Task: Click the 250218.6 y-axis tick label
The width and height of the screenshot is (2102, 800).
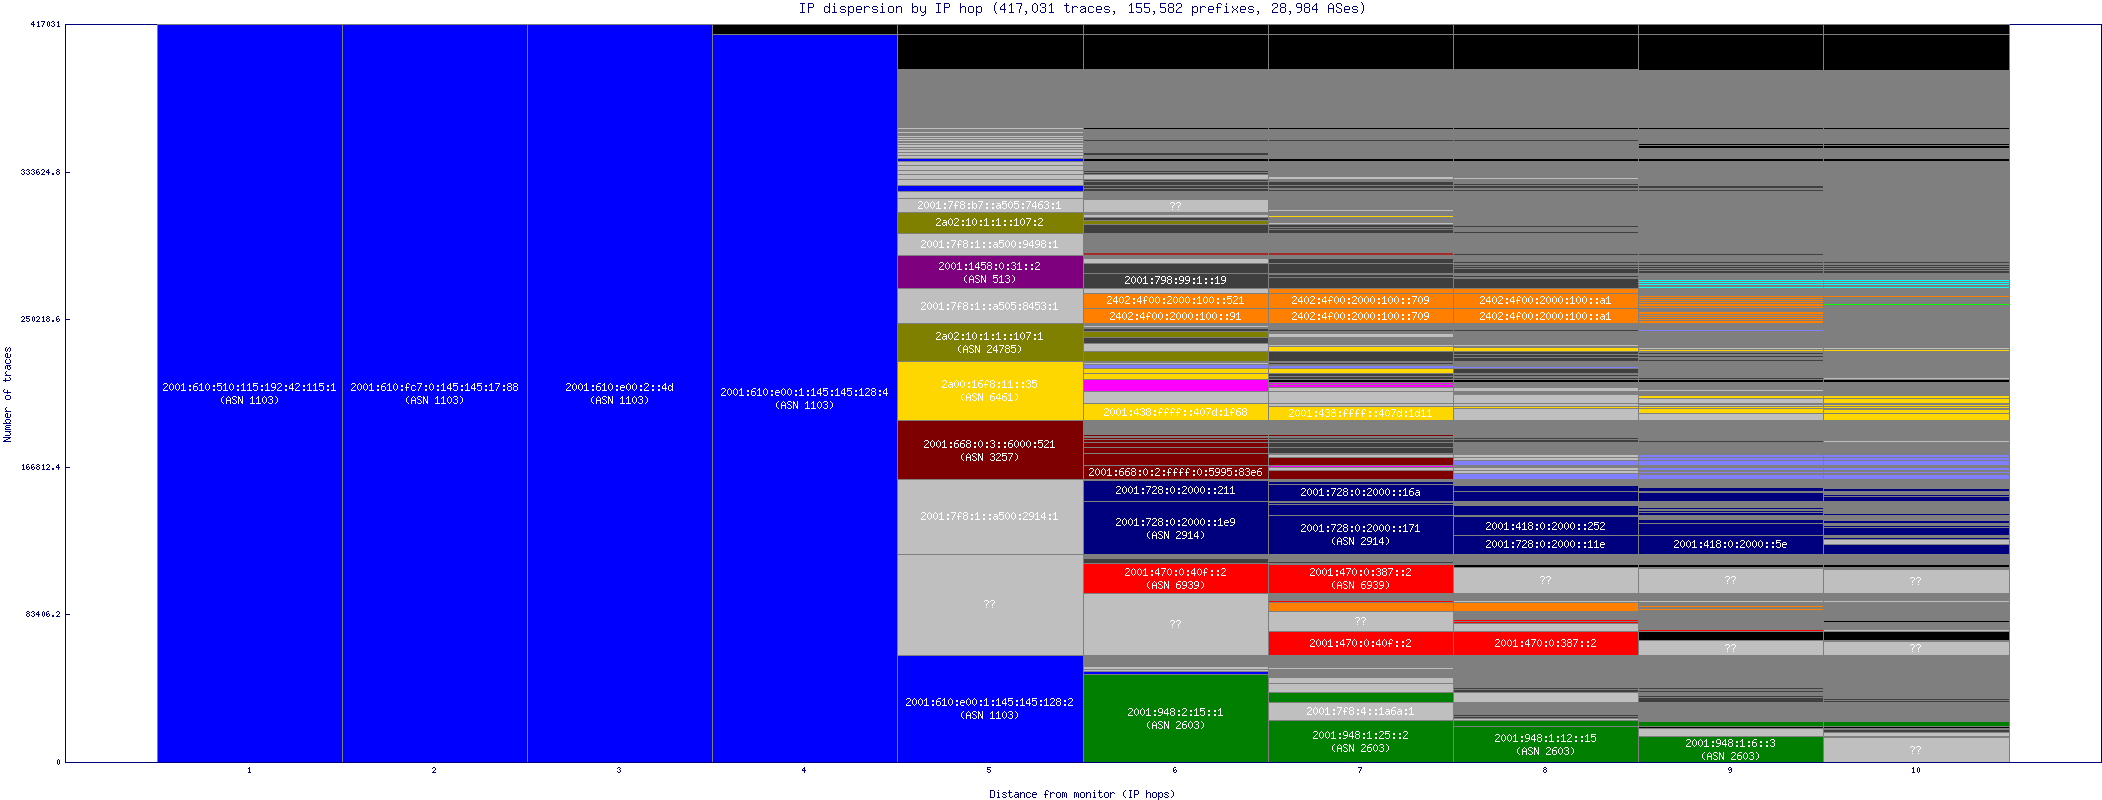Action: coord(40,319)
